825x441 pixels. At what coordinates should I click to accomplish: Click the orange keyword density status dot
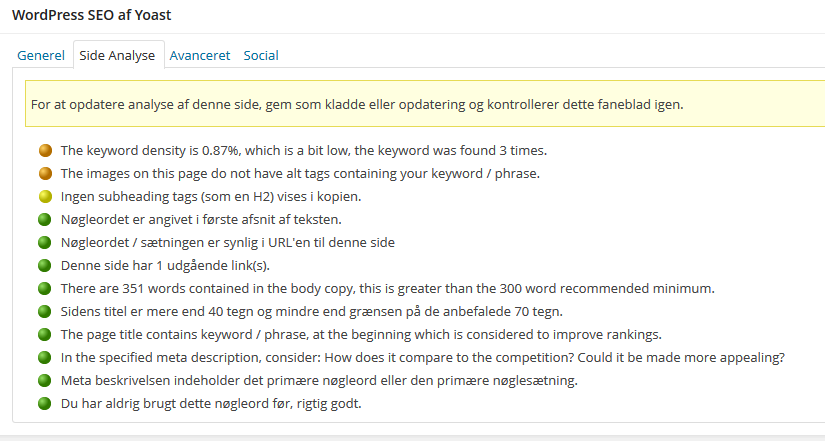pos(45,151)
